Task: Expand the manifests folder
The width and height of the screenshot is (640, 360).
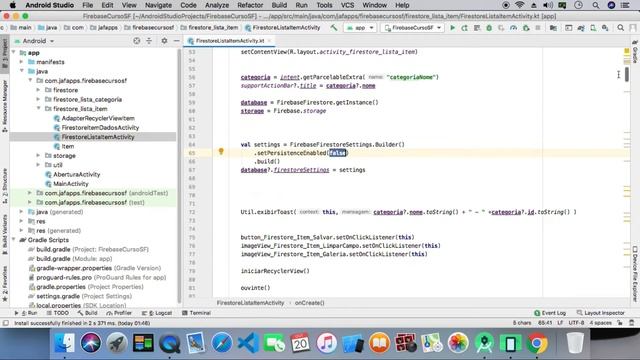Action: [22, 62]
